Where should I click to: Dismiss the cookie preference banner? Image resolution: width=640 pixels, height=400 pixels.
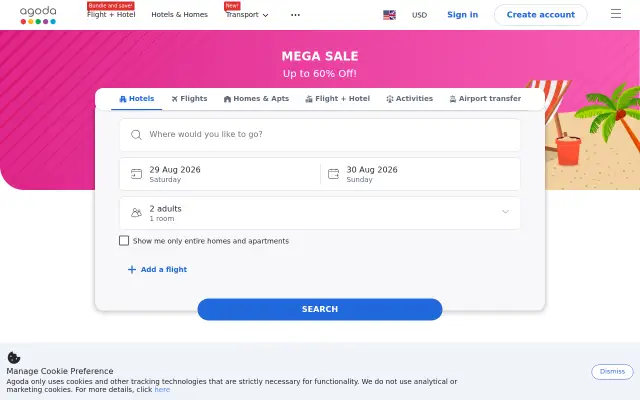[612, 371]
